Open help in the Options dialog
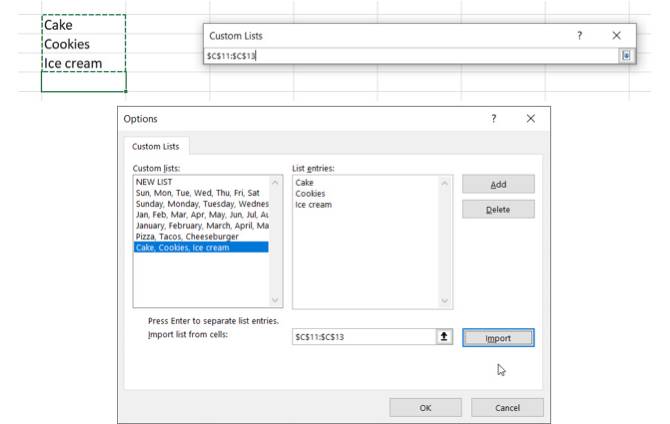The height and width of the screenshot is (424, 670). point(494,118)
